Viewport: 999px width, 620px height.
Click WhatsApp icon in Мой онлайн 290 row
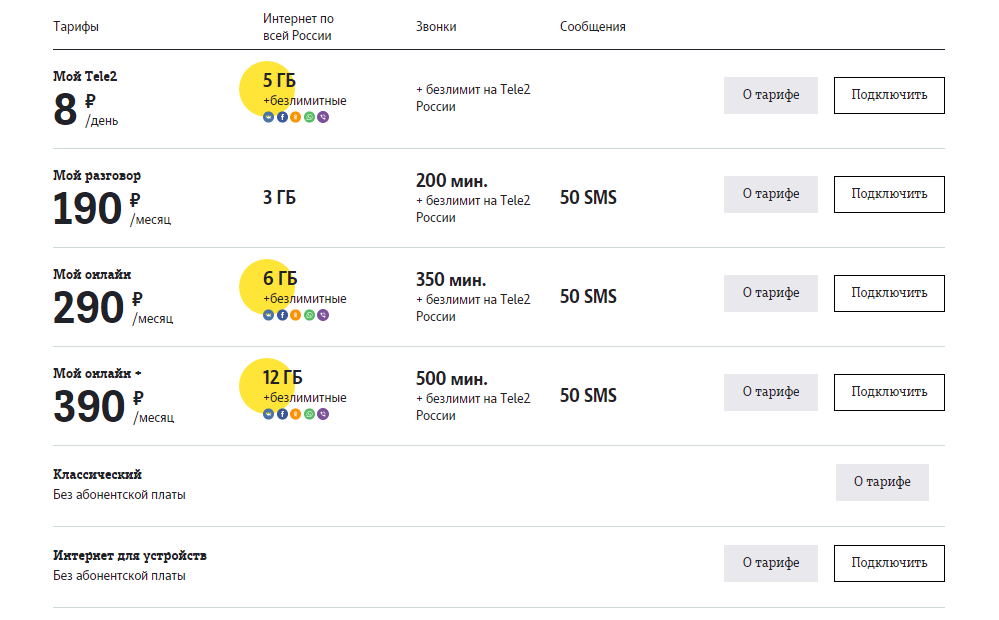309,315
